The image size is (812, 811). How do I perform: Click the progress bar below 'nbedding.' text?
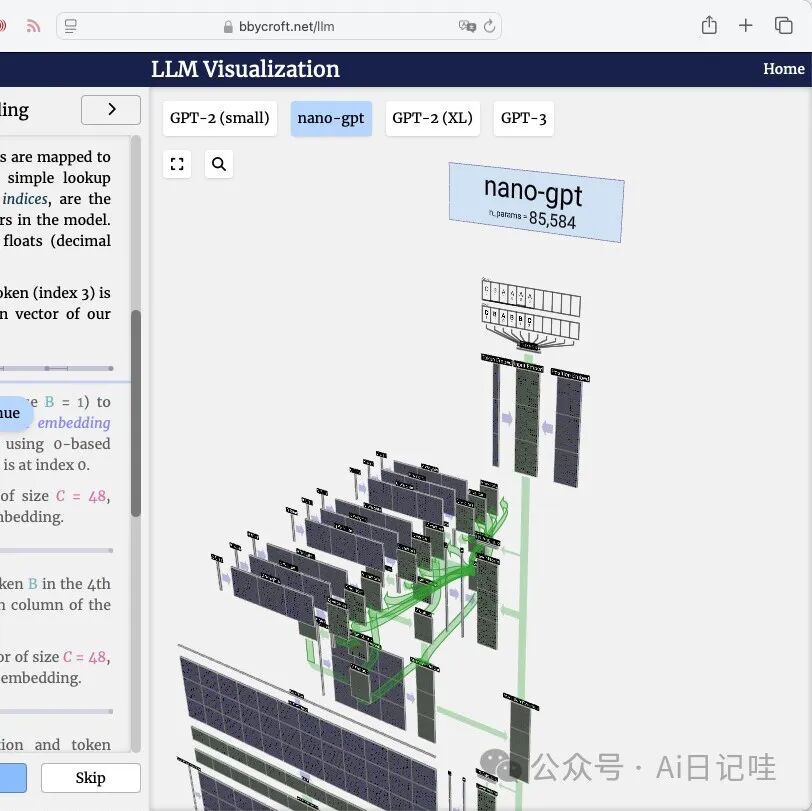point(56,551)
